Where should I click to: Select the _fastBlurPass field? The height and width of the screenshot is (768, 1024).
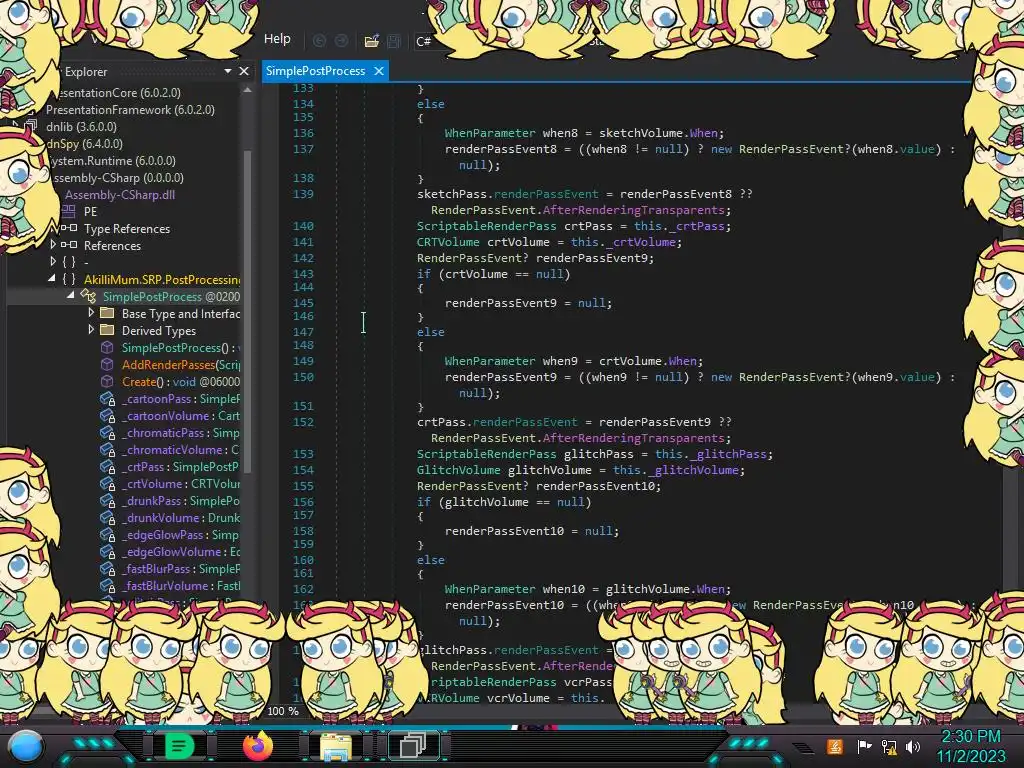coord(180,569)
